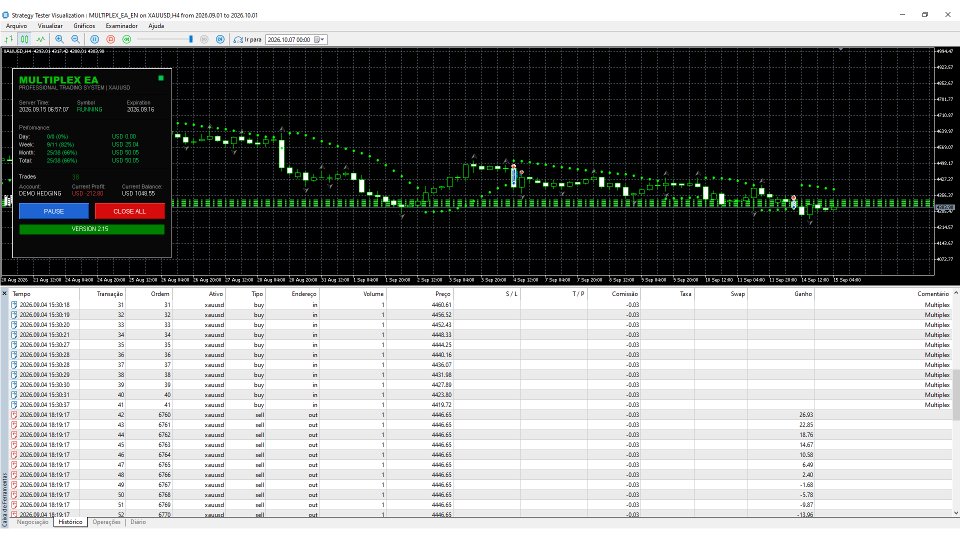
Task: Stop the visualization with red stop icon
Action: coord(111,39)
